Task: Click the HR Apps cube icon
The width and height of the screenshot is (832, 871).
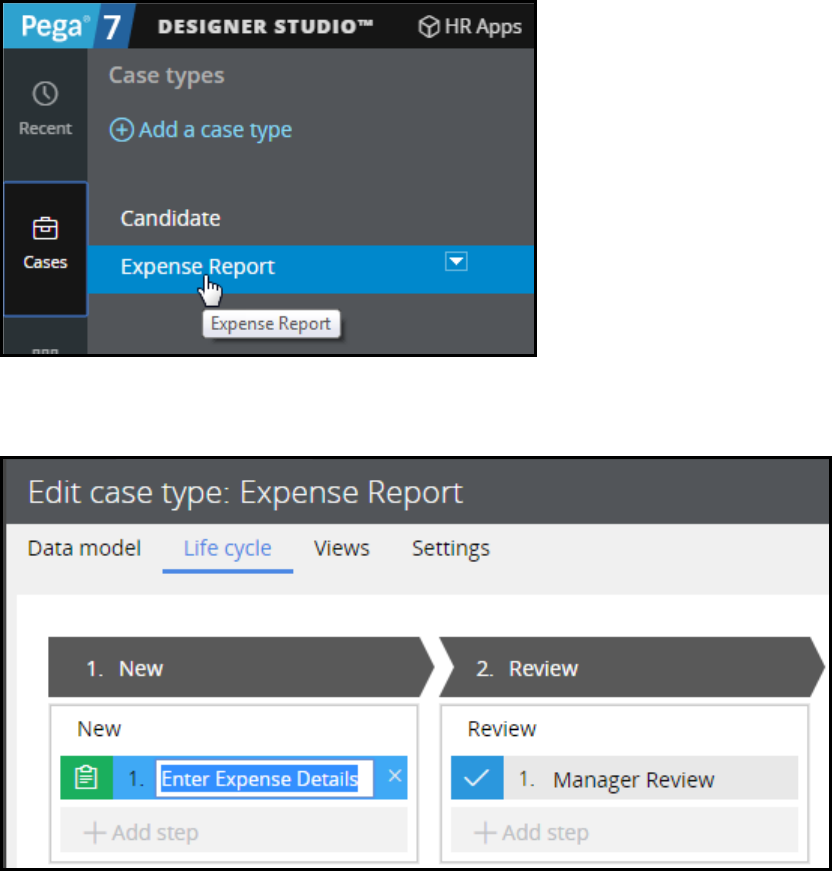Action: click(429, 26)
